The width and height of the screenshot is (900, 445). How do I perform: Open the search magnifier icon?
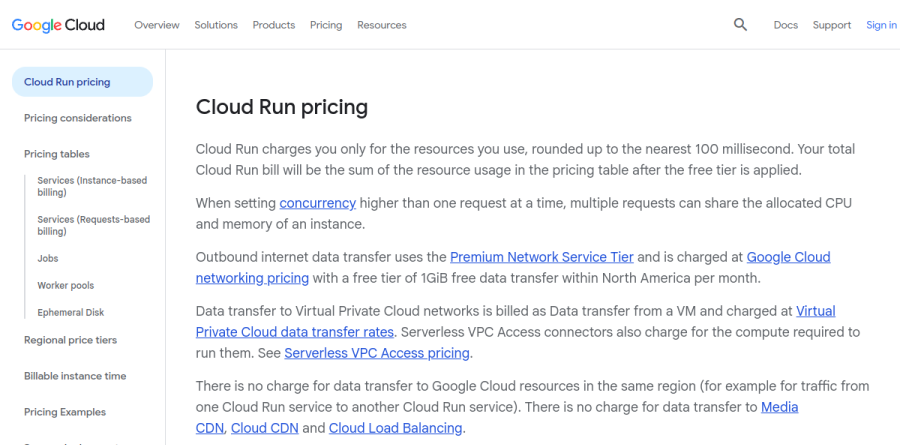click(740, 25)
